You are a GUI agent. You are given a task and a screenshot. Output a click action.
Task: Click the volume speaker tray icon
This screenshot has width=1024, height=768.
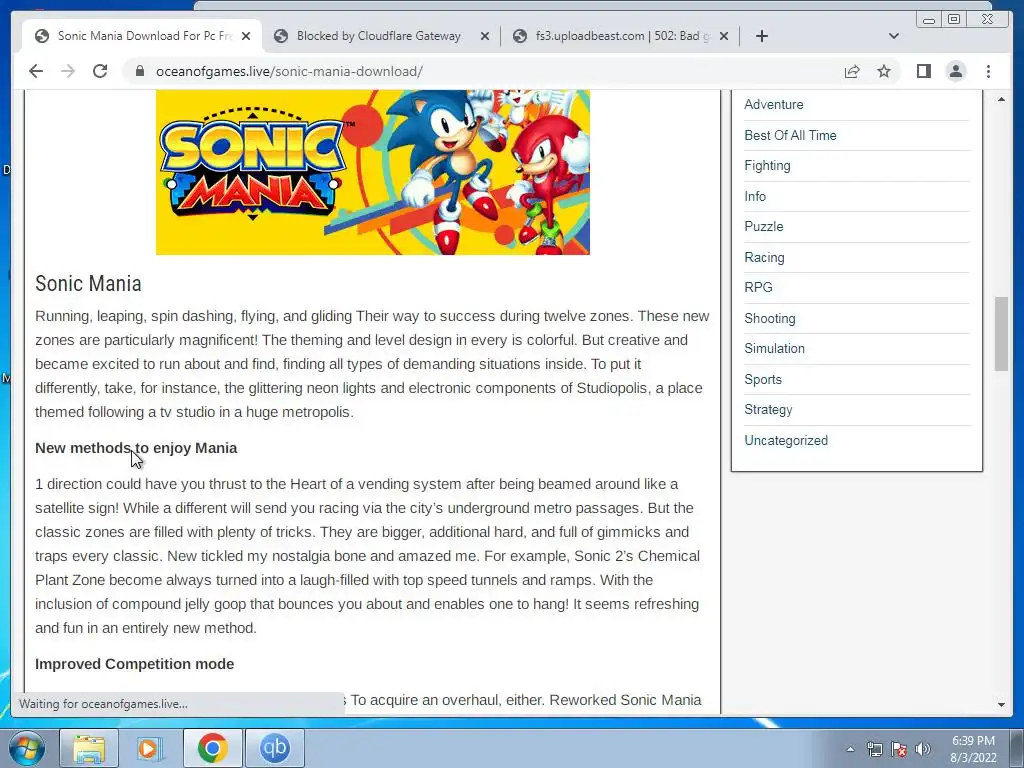923,749
